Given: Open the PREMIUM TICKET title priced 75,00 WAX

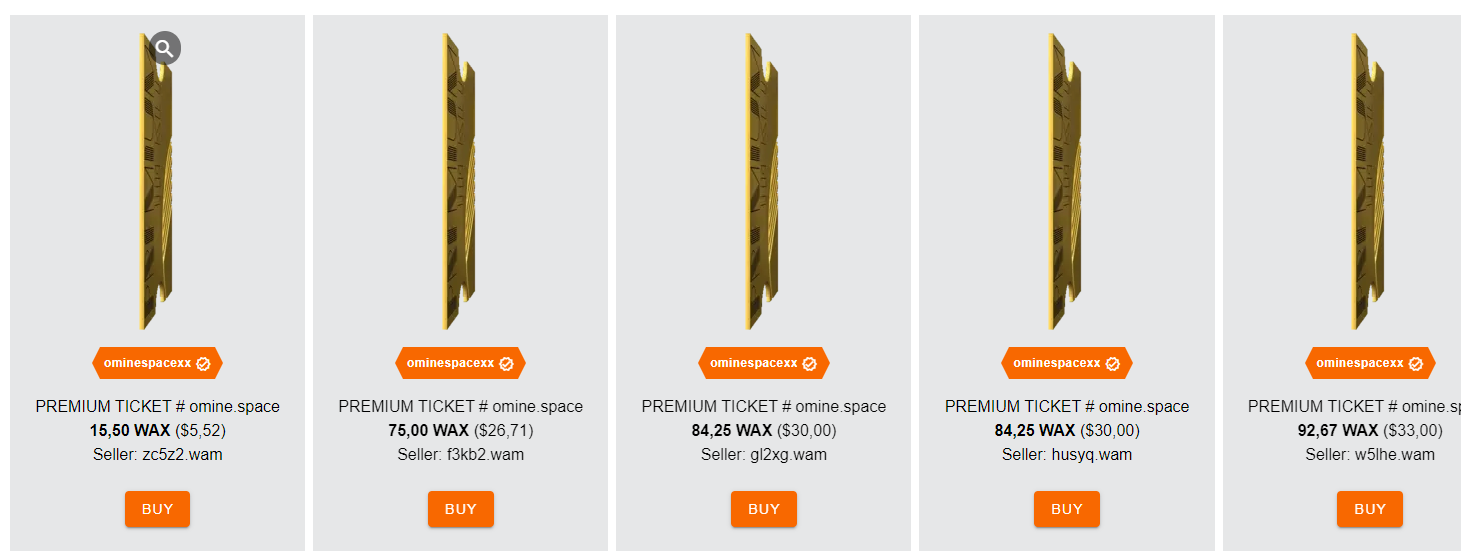Looking at the screenshot, I should 461,407.
